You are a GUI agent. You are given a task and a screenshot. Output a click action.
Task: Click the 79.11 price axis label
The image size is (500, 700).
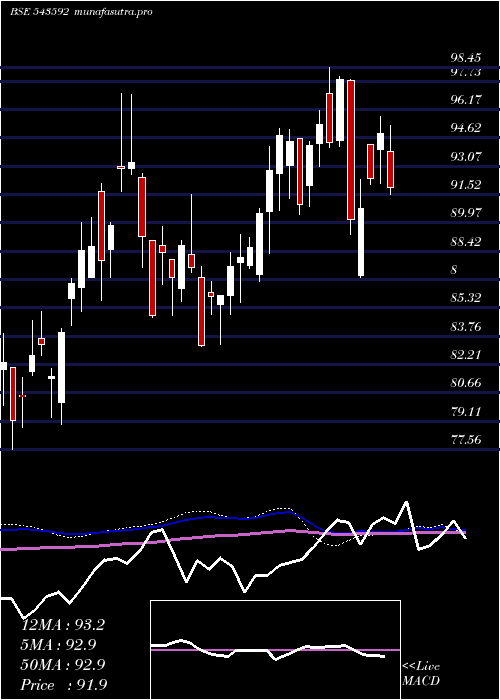click(466, 411)
